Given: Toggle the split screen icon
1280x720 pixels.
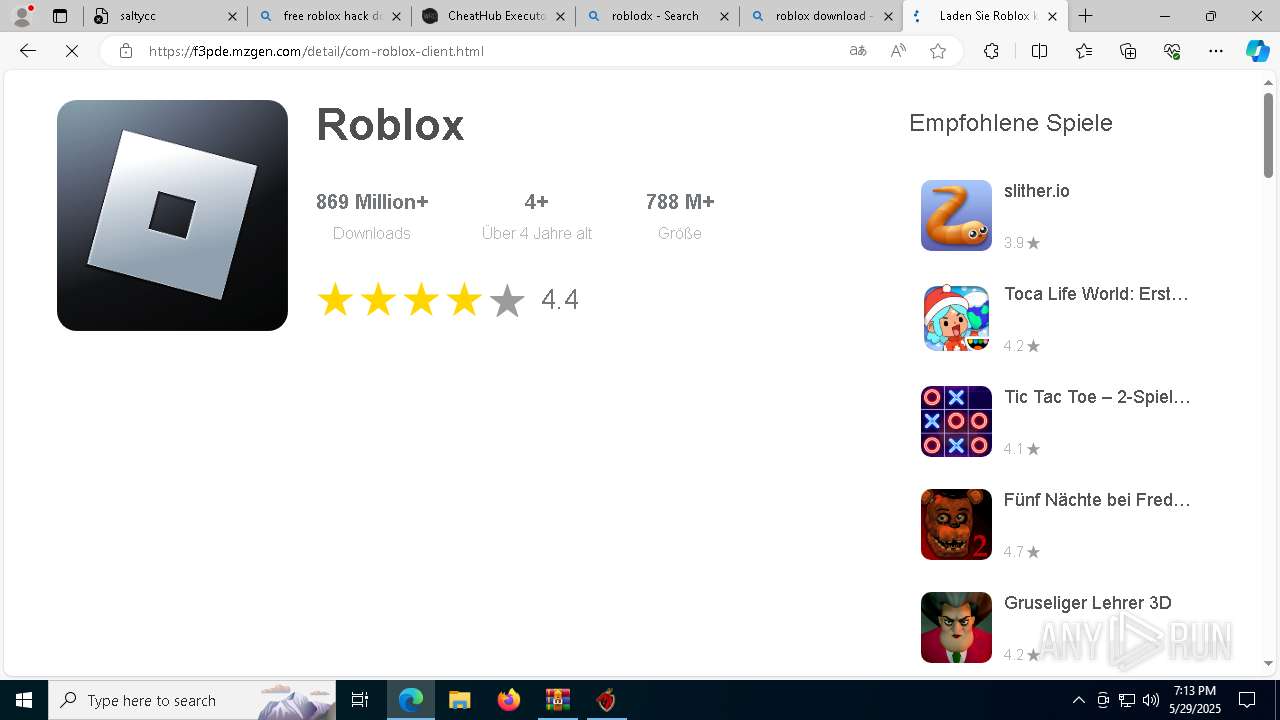Looking at the screenshot, I should pos(1039,51).
